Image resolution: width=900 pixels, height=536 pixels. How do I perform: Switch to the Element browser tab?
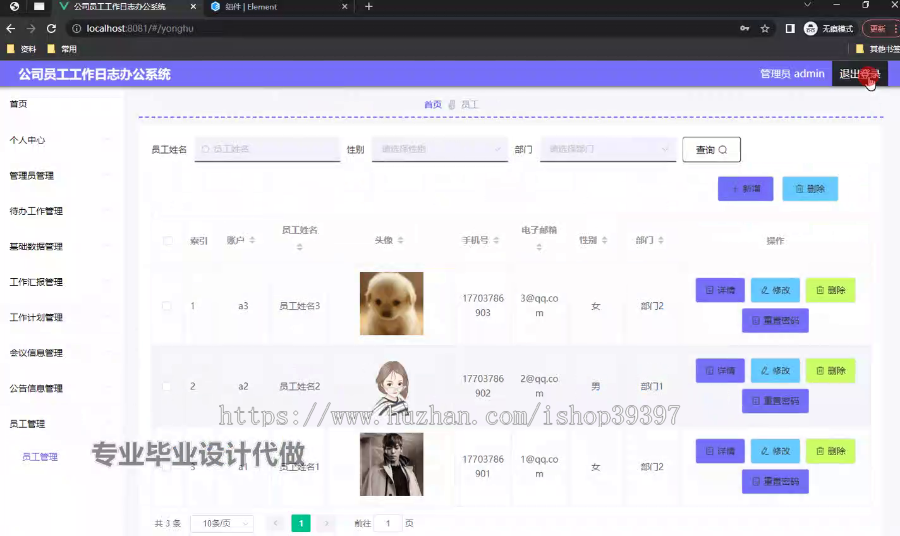point(280,7)
